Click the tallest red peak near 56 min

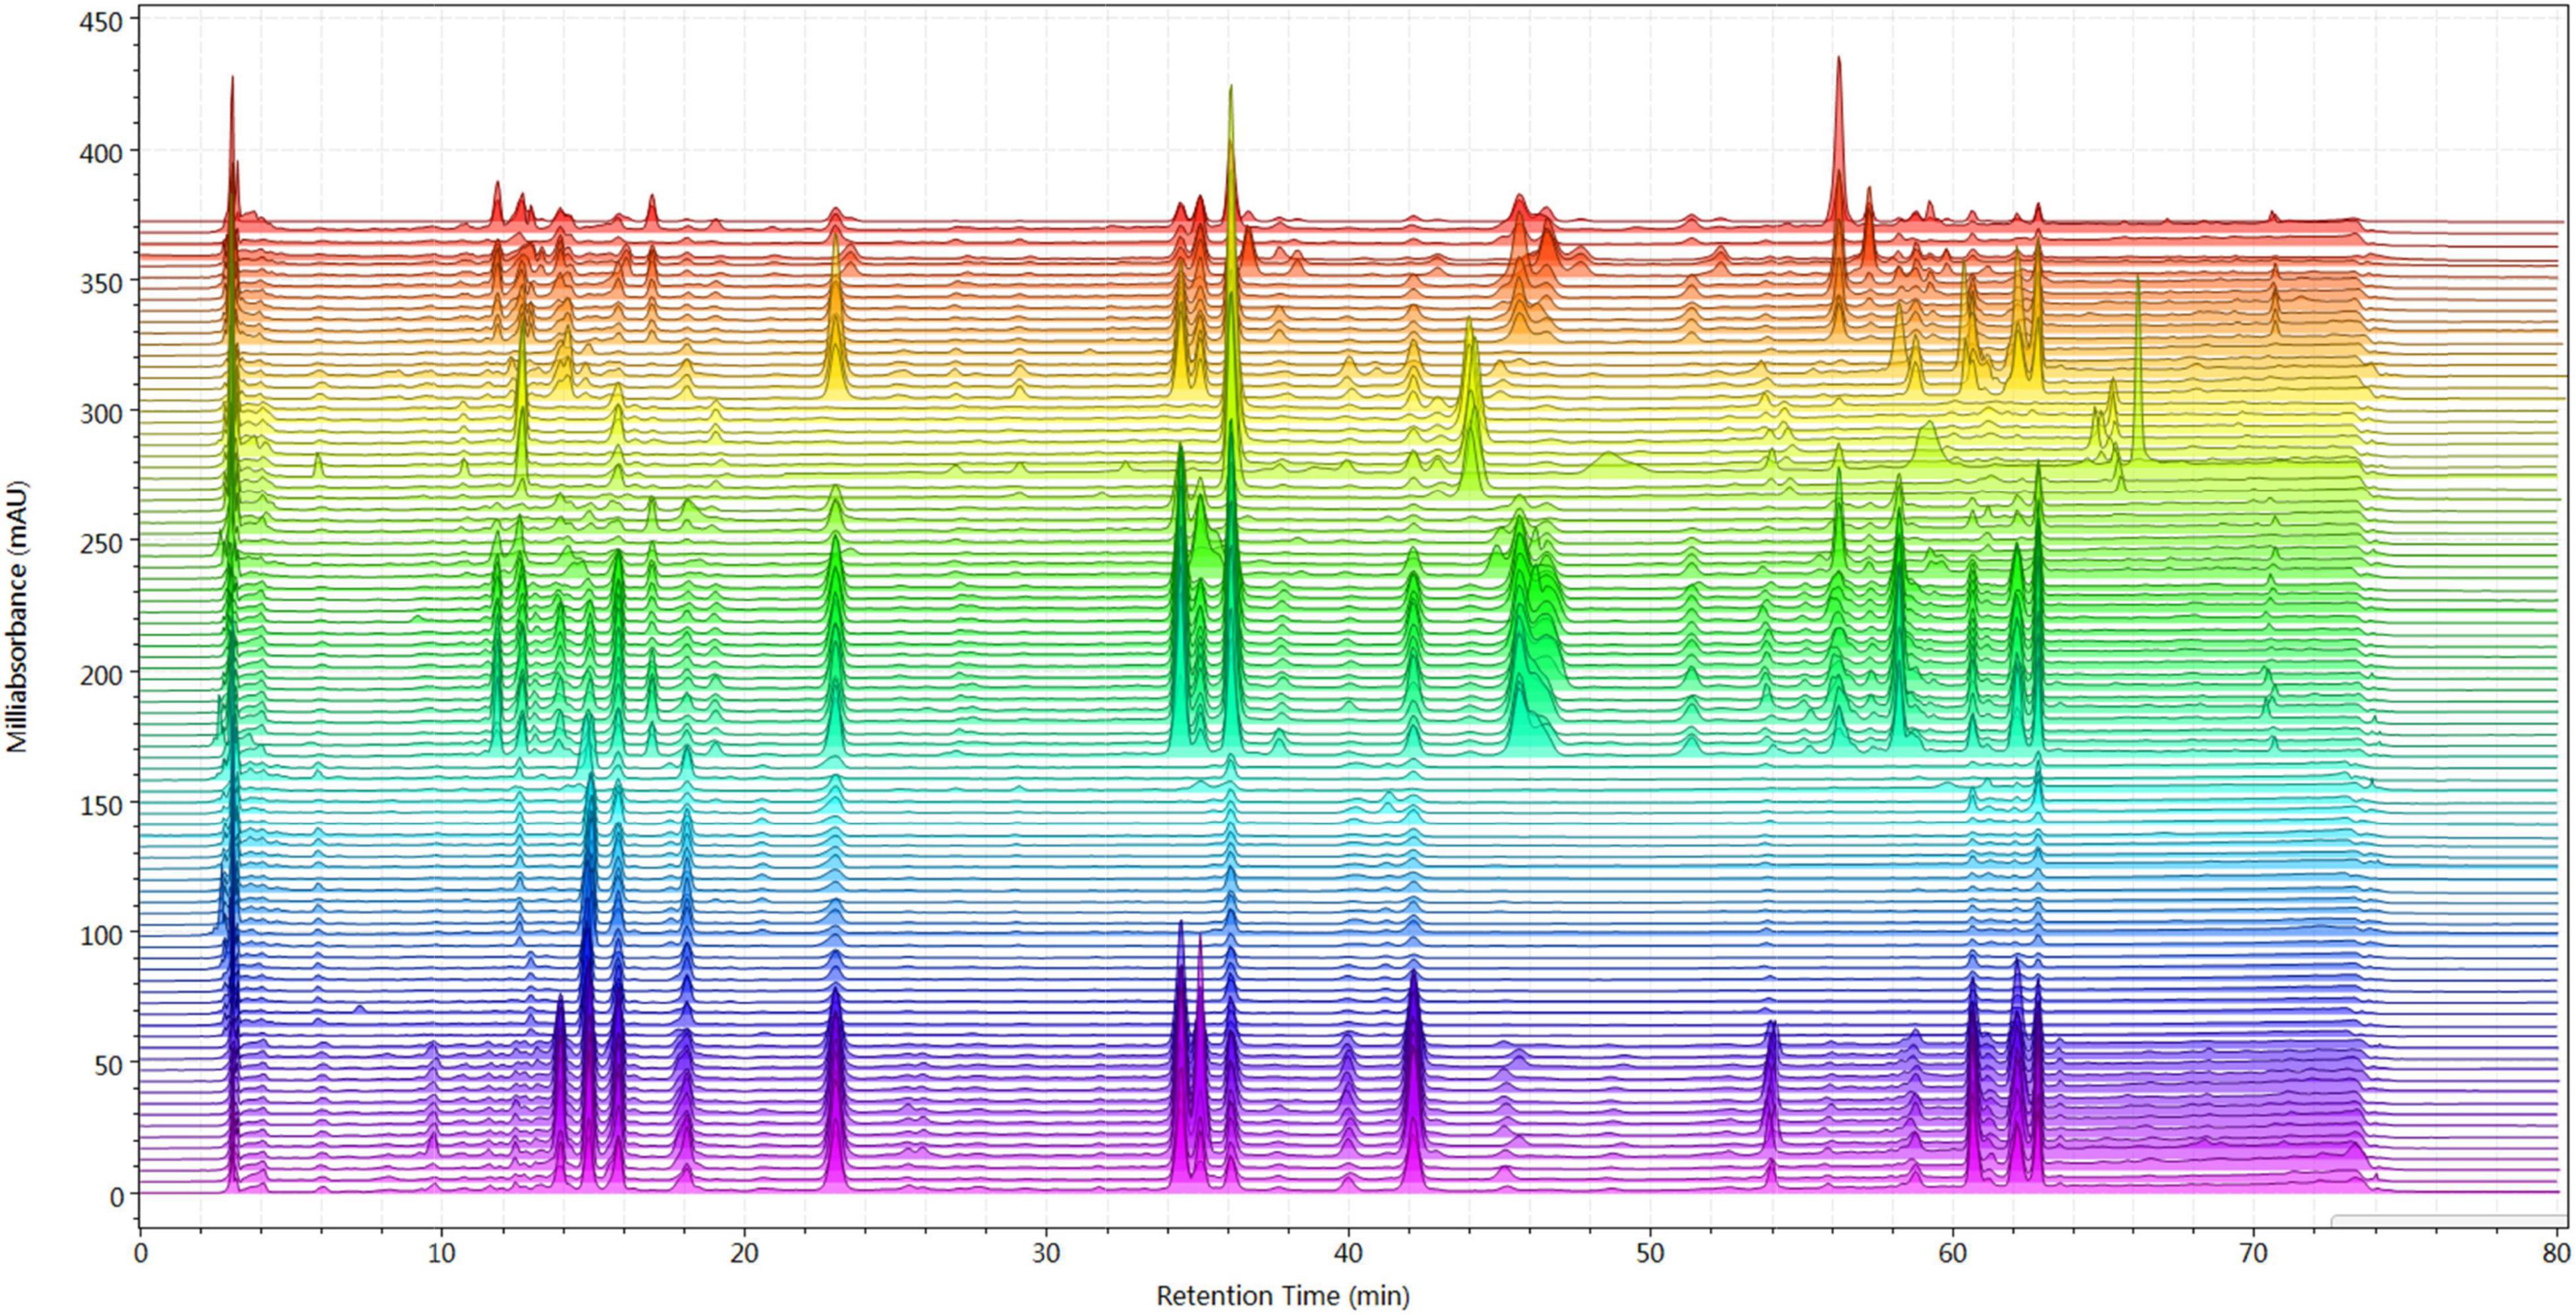tap(1838, 140)
